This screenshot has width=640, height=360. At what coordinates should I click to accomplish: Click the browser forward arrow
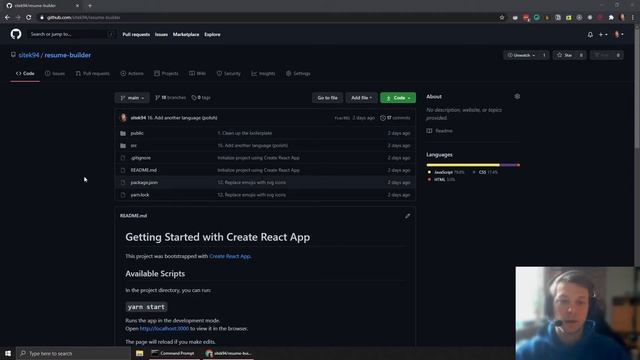[x=18, y=18]
